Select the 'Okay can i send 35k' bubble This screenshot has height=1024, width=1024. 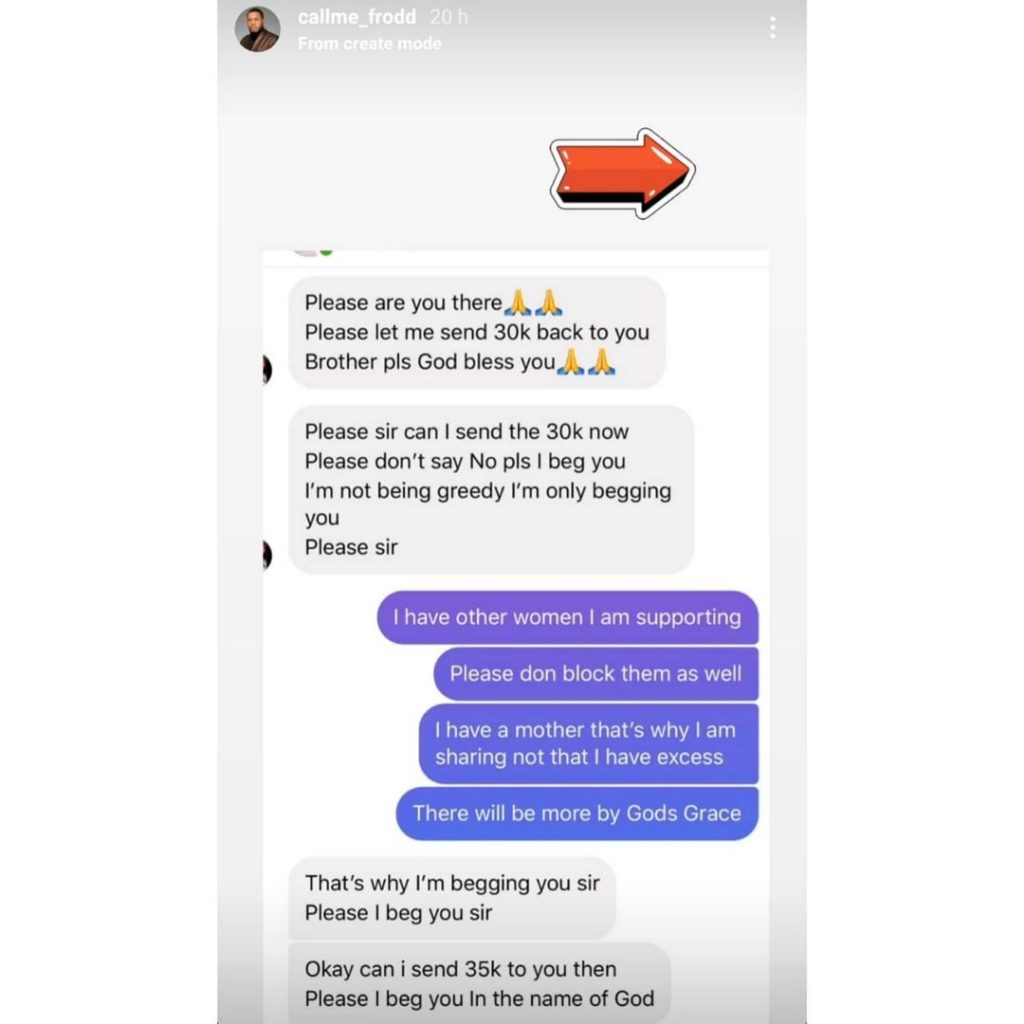pos(479,984)
